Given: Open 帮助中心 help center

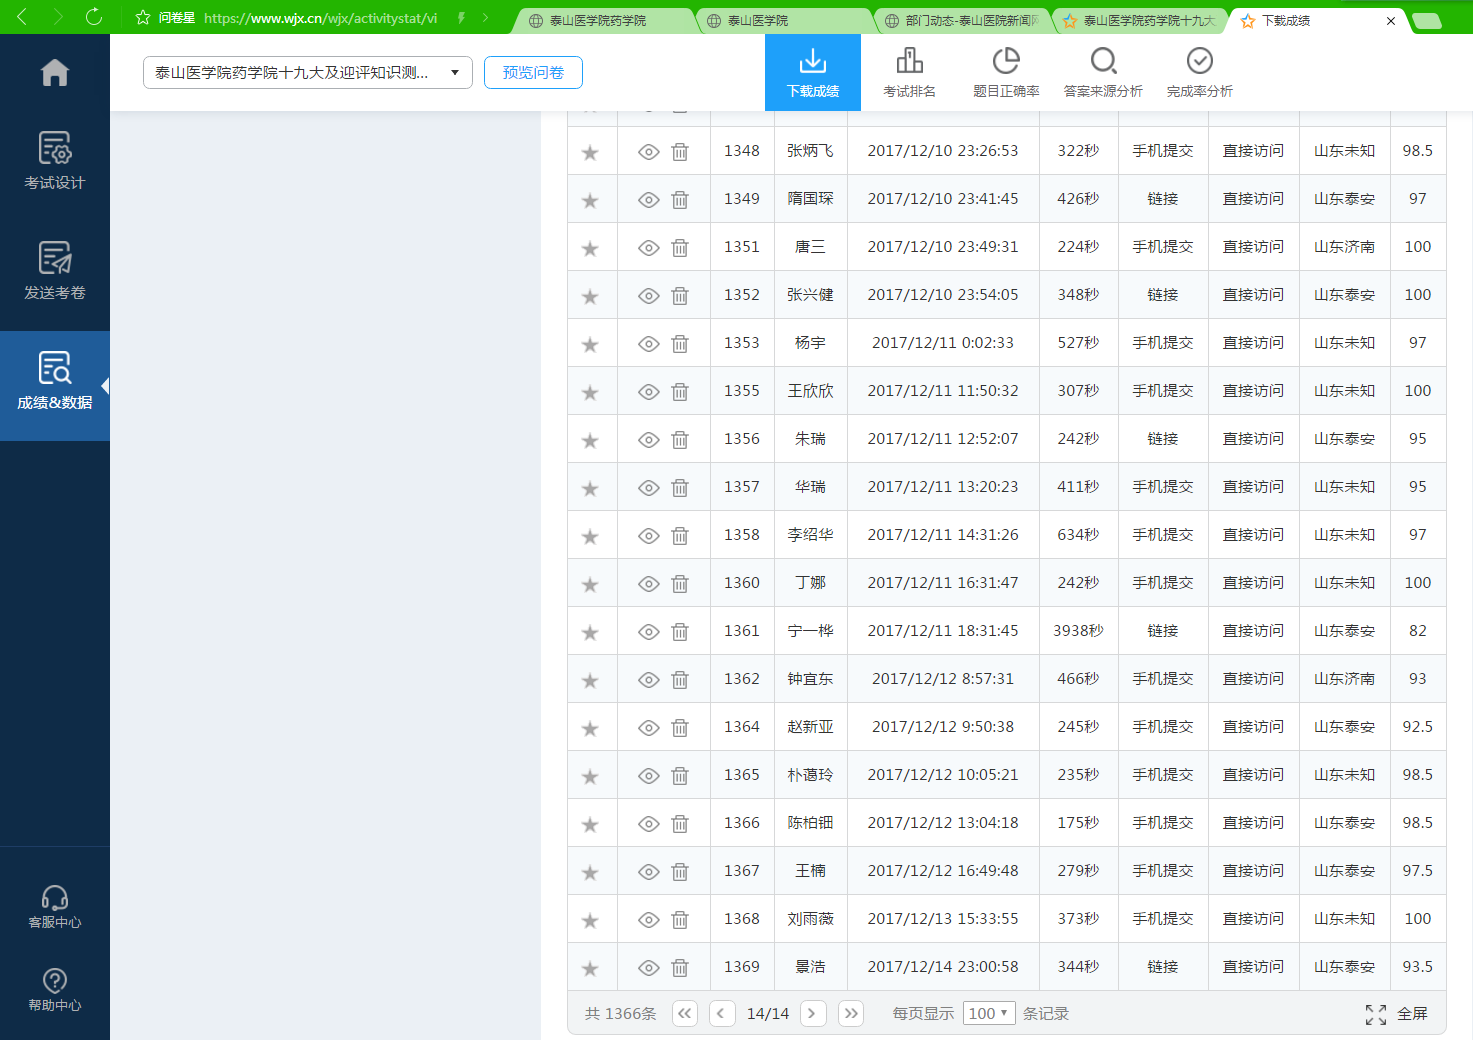Looking at the screenshot, I should point(54,989).
